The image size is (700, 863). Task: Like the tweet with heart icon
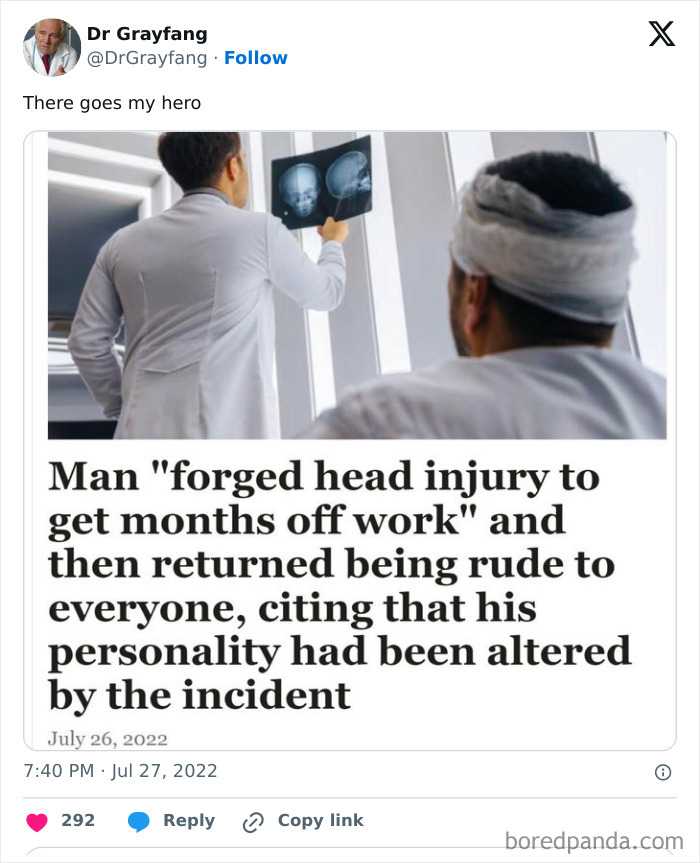(37, 821)
